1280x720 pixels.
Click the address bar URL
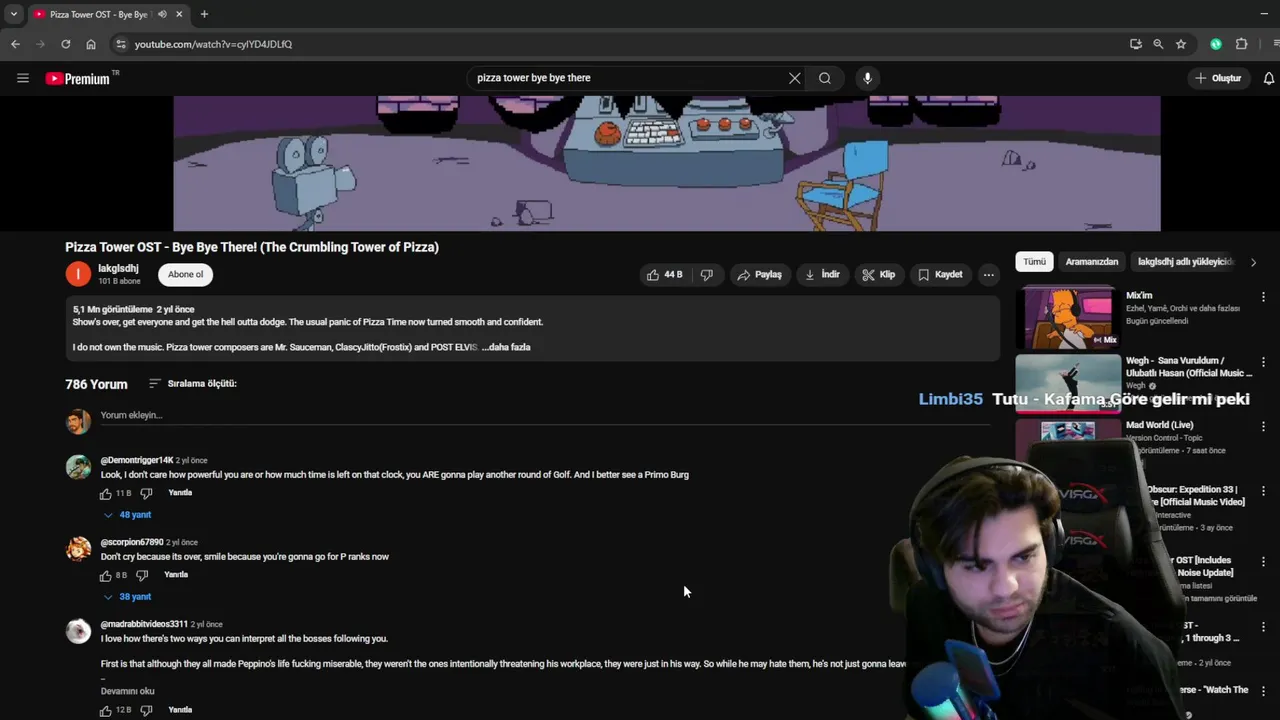click(x=213, y=44)
